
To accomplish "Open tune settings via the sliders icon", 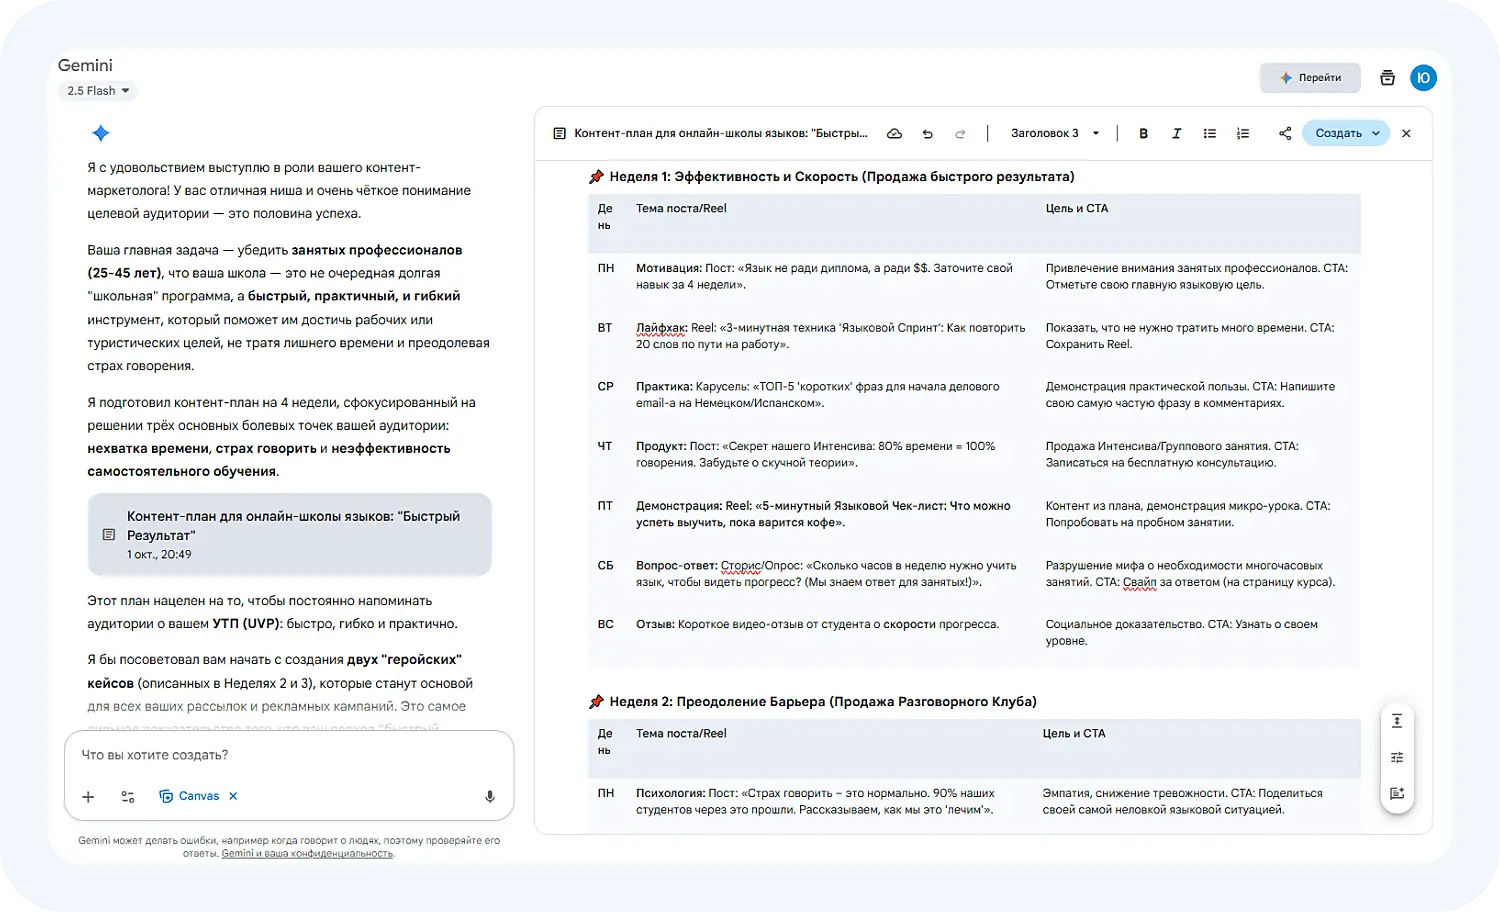I will (1396, 757).
